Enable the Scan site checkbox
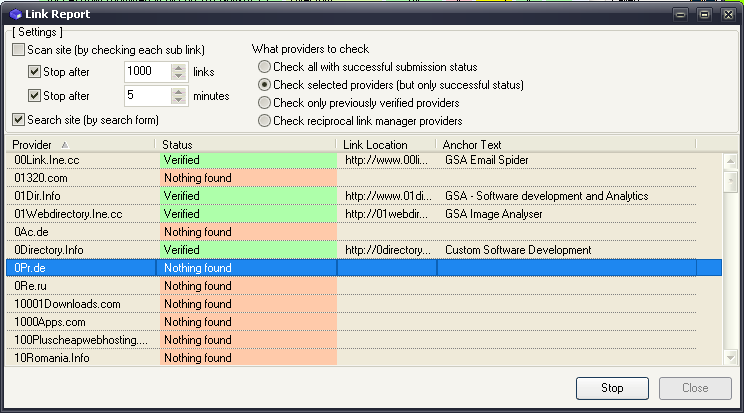 click(x=19, y=50)
